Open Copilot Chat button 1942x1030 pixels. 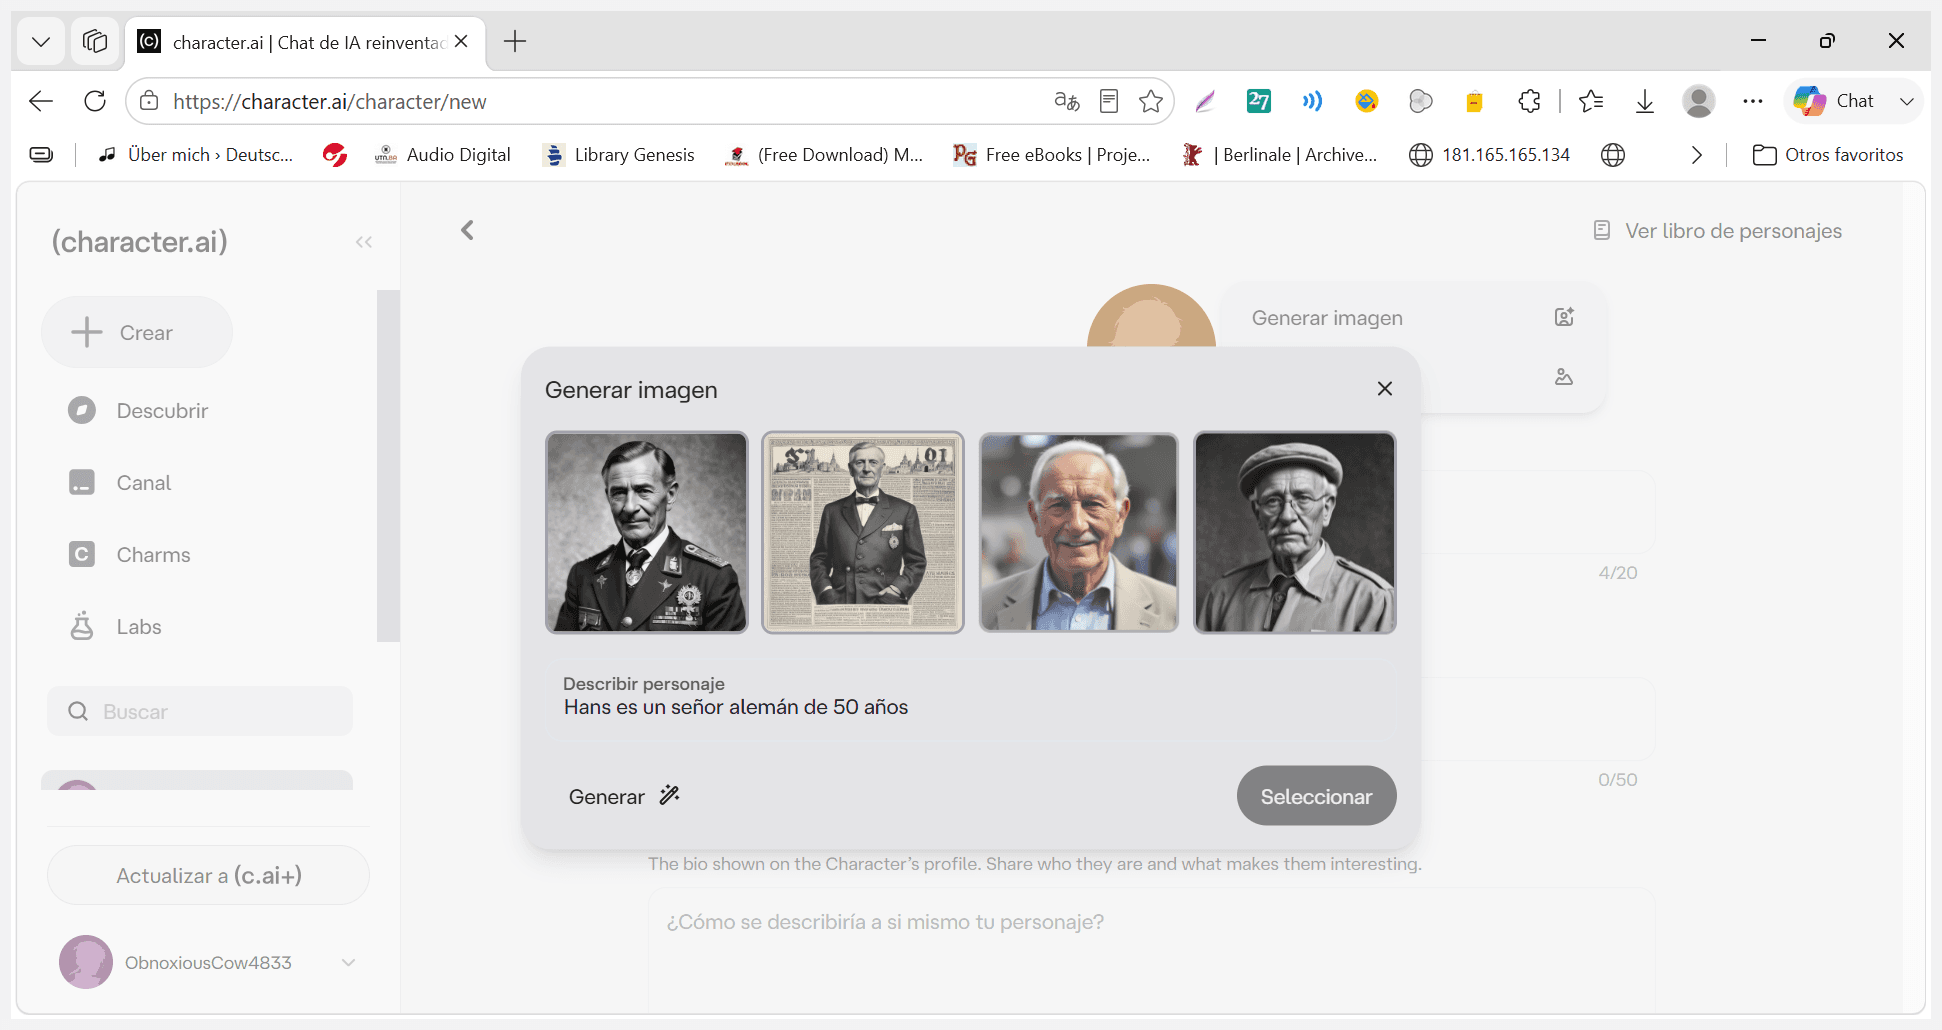tap(1834, 101)
